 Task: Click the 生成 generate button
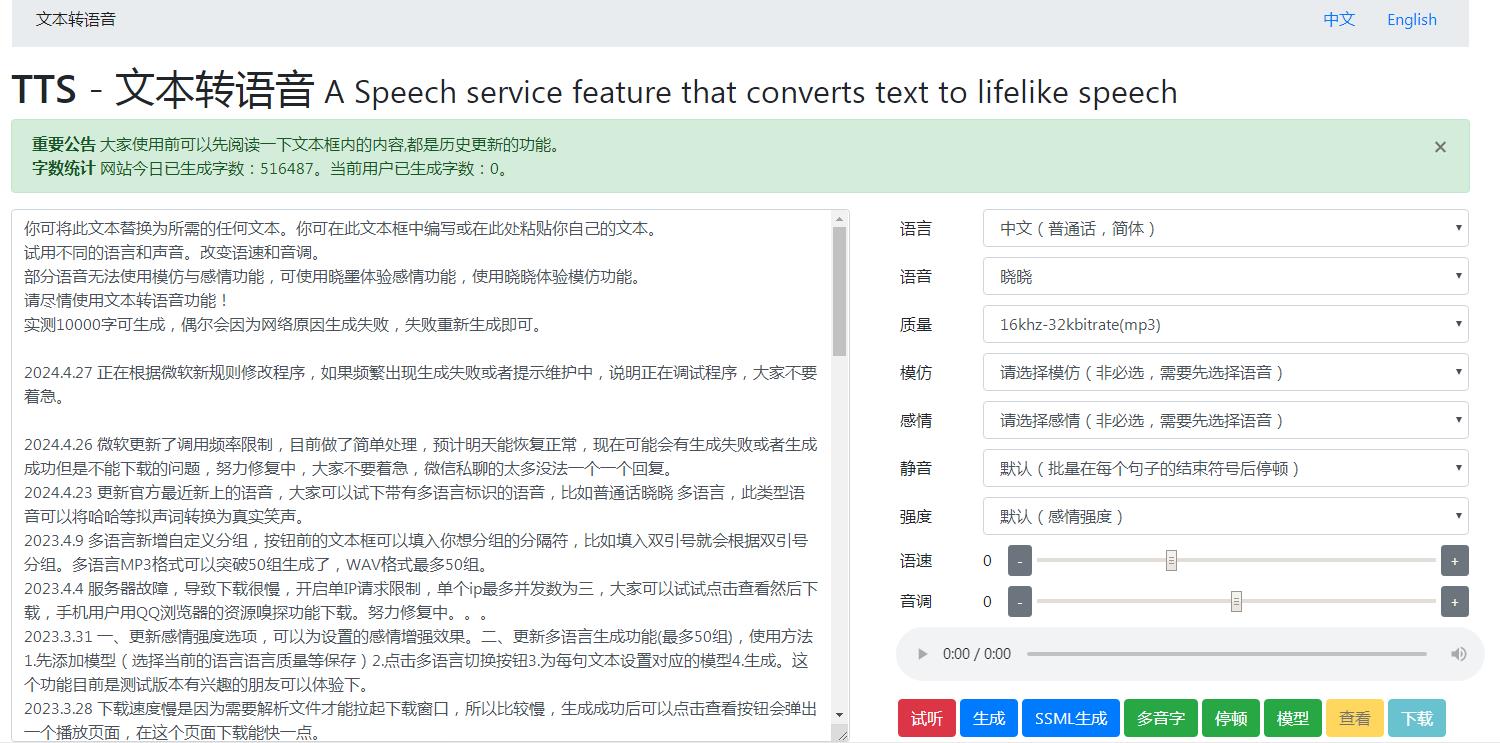(x=988, y=717)
